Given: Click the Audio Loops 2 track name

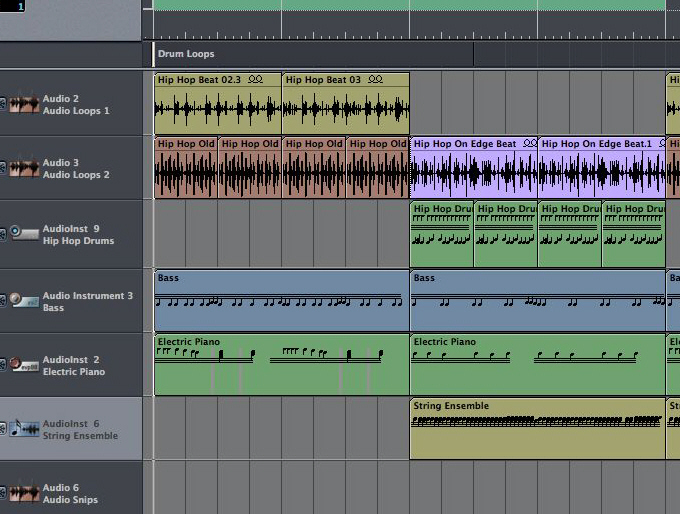Looking at the screenshot, I should pos(76,175).
